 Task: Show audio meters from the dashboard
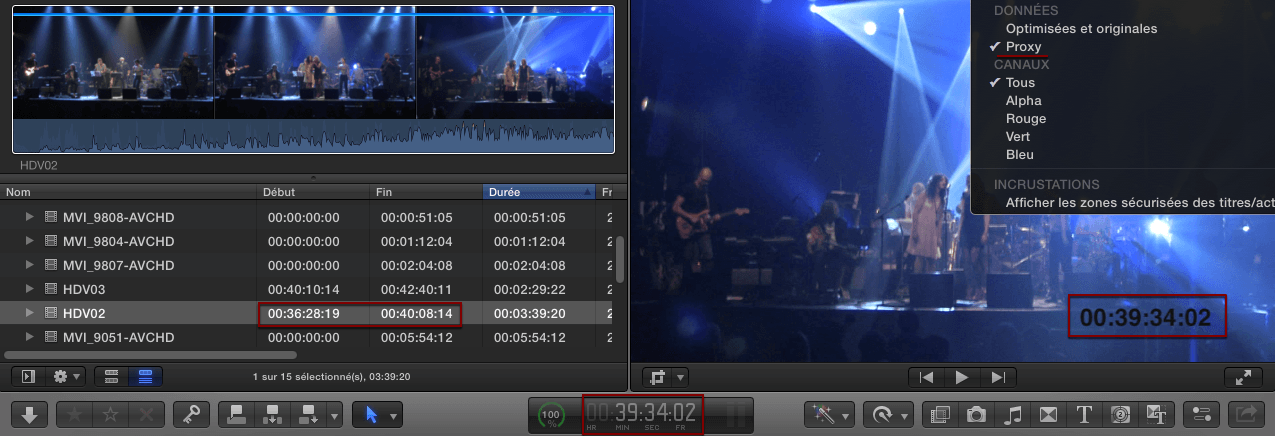coord(736,414)
